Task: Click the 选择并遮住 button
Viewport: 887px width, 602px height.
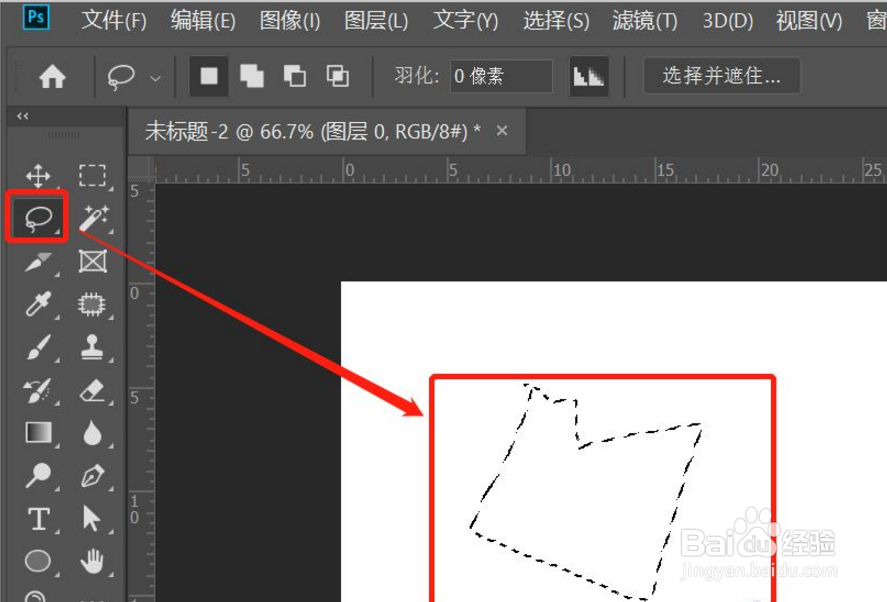Action: 719,76
